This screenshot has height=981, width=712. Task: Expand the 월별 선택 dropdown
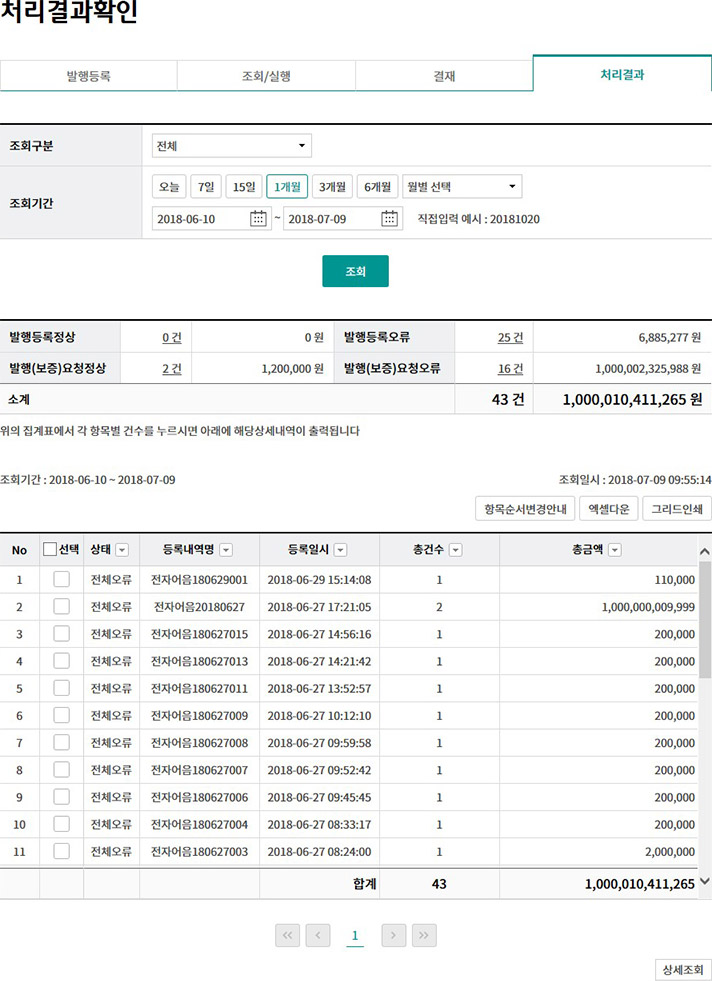(x=462, y=187)
